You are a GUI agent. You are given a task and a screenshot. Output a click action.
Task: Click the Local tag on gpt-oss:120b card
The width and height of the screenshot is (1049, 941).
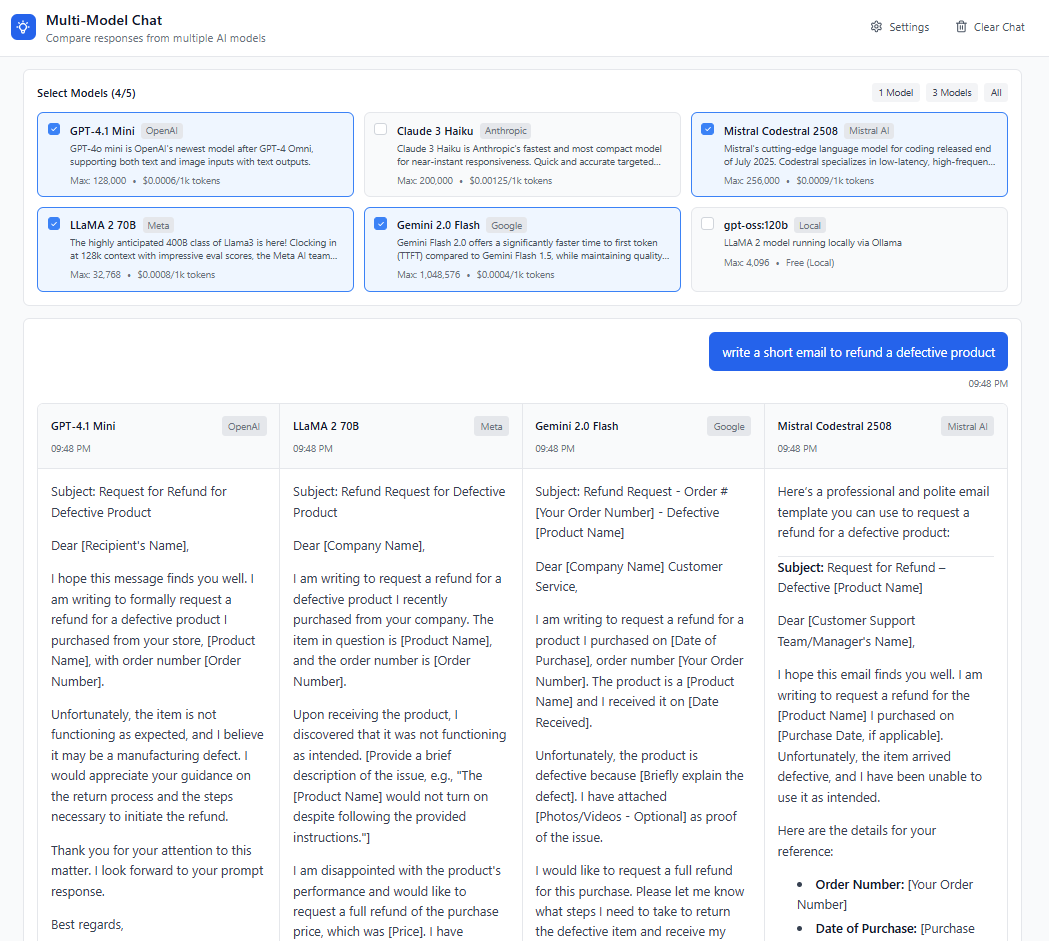point(810,225)
